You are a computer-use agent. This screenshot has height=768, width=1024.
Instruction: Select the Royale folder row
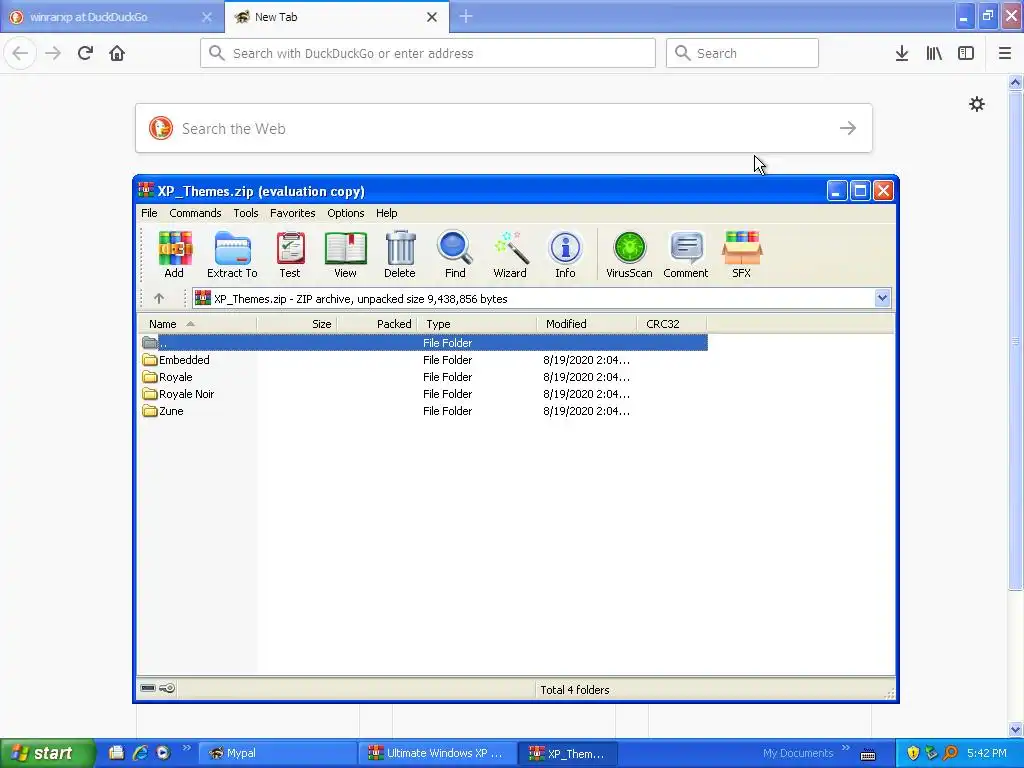coord(423,377)
